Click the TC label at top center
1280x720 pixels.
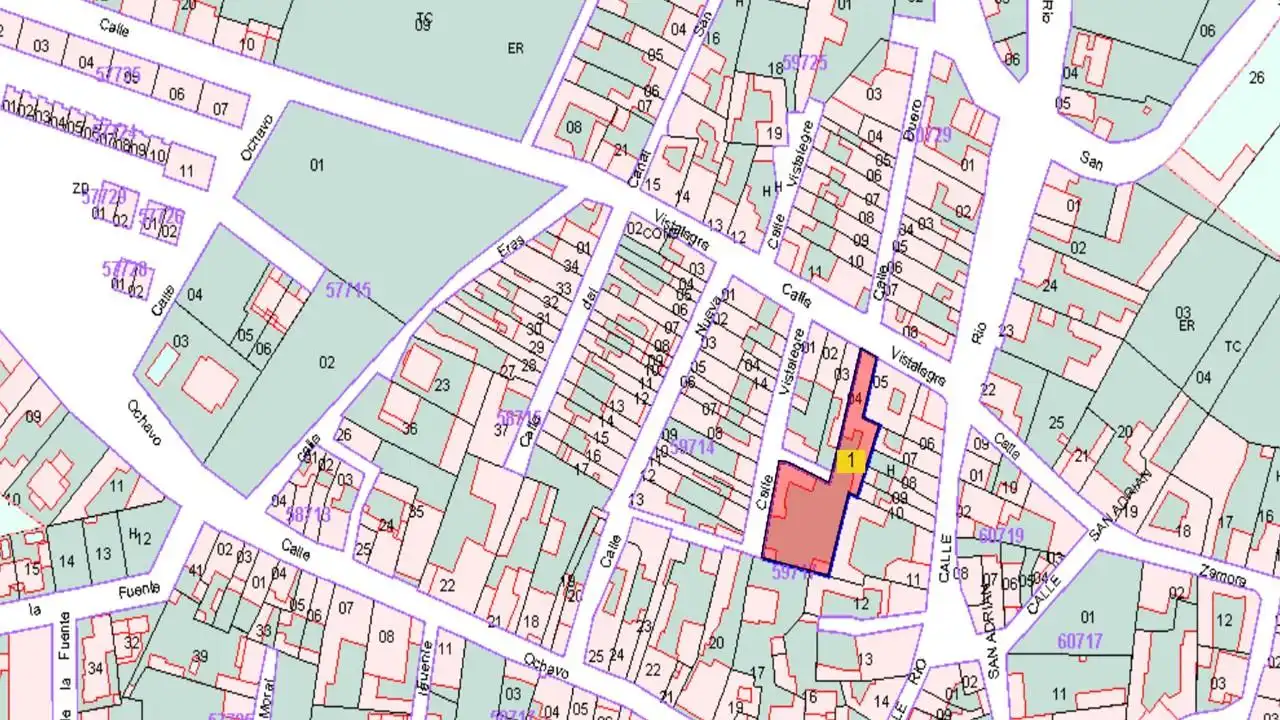pyautogui.click(x=425, y=18)
